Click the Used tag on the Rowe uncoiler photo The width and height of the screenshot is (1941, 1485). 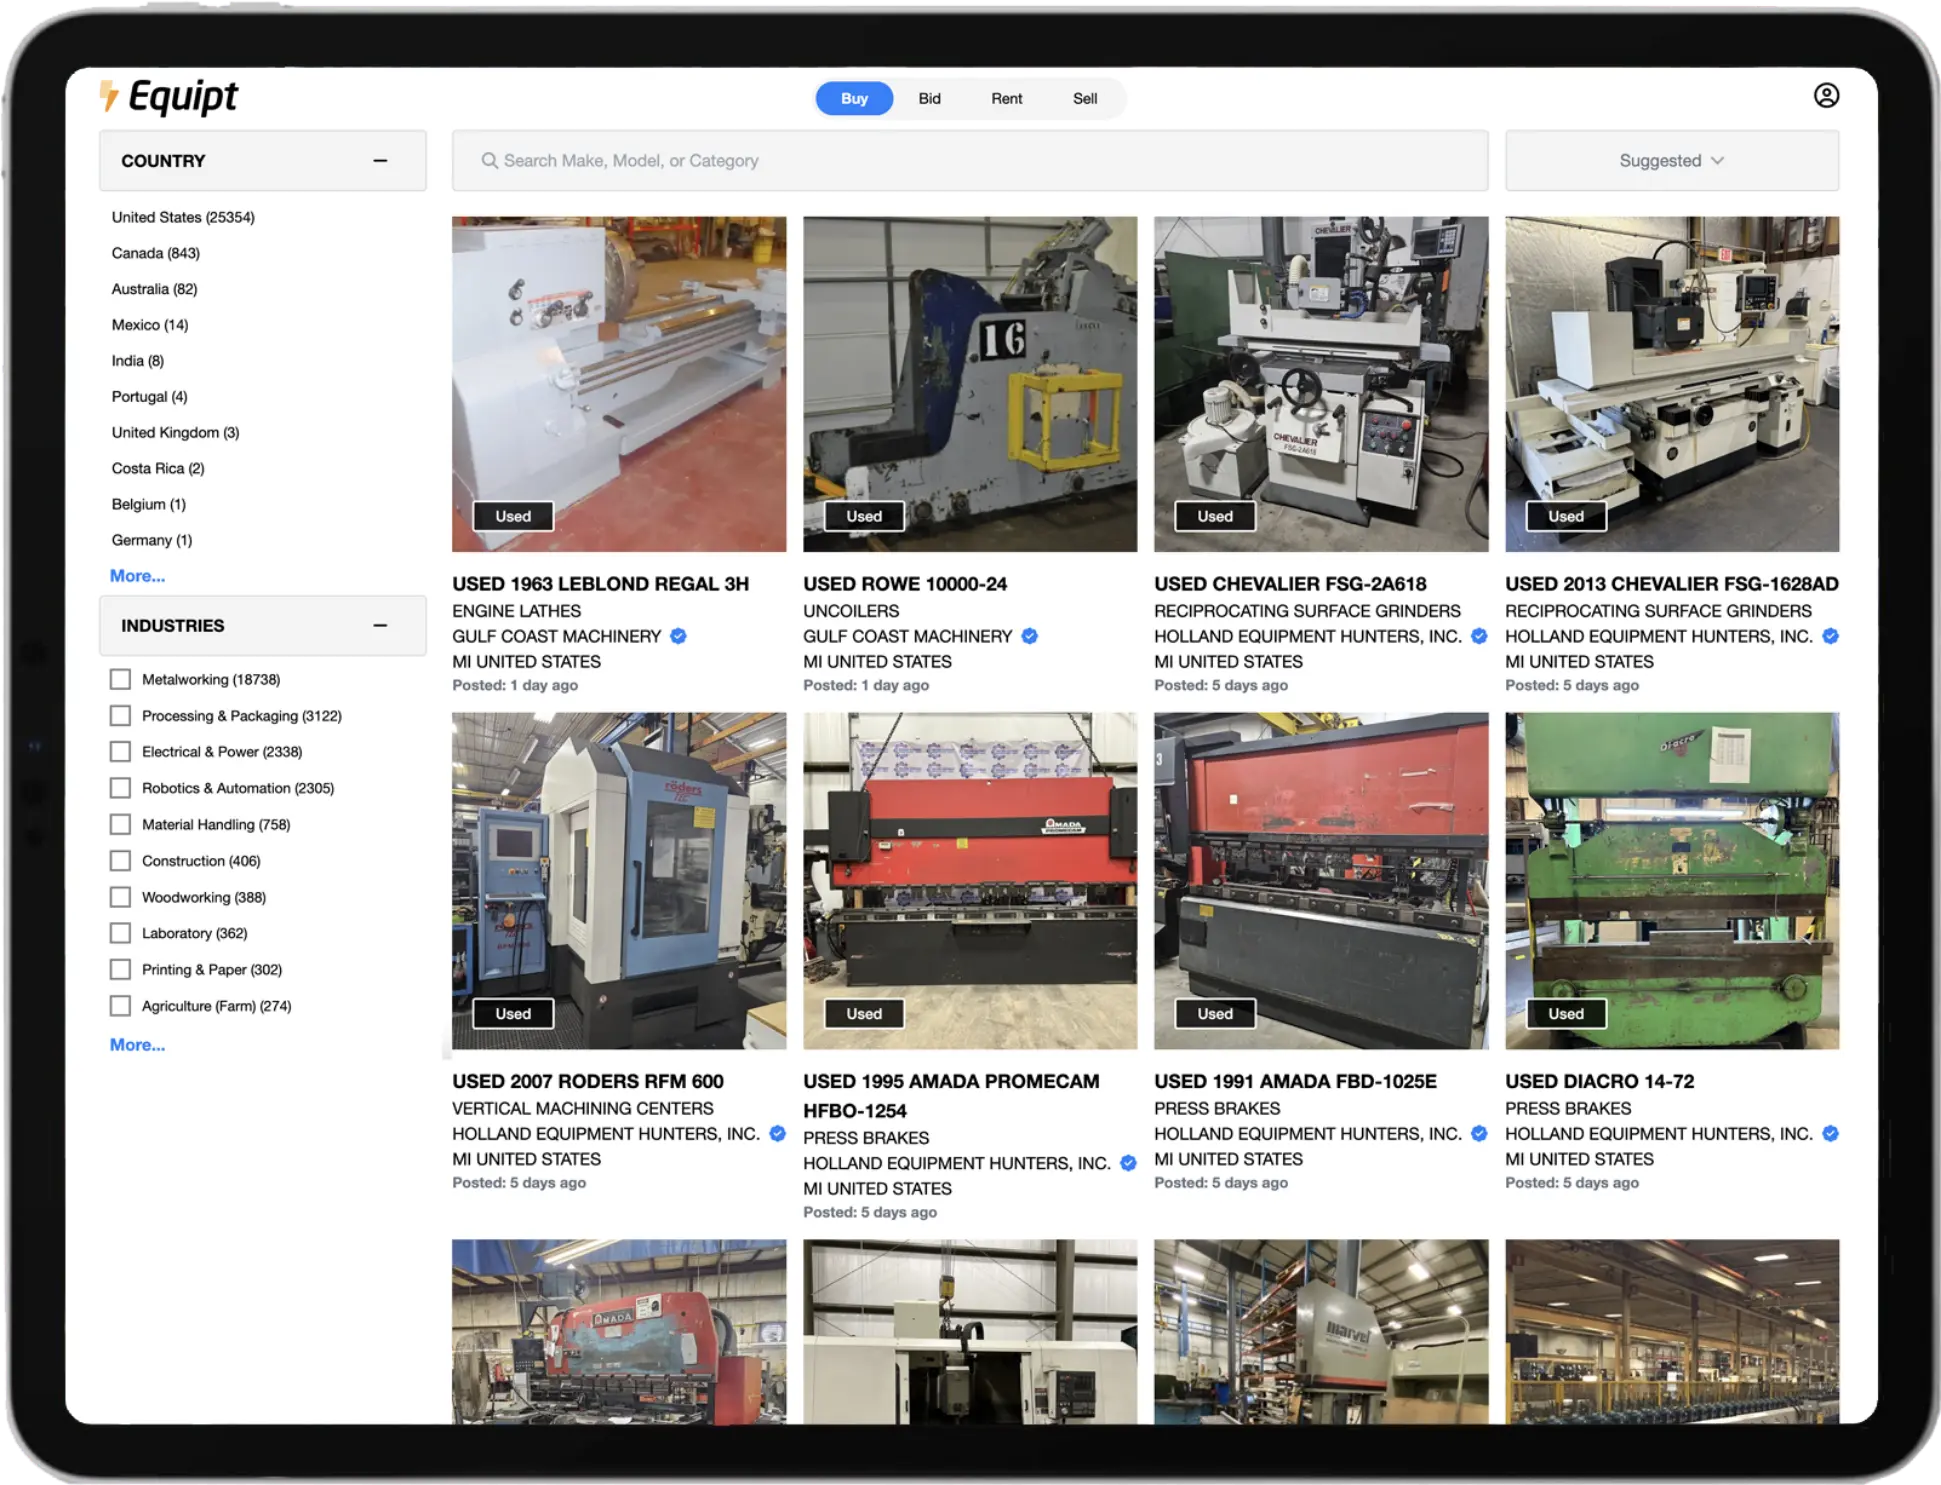point(863,516)
